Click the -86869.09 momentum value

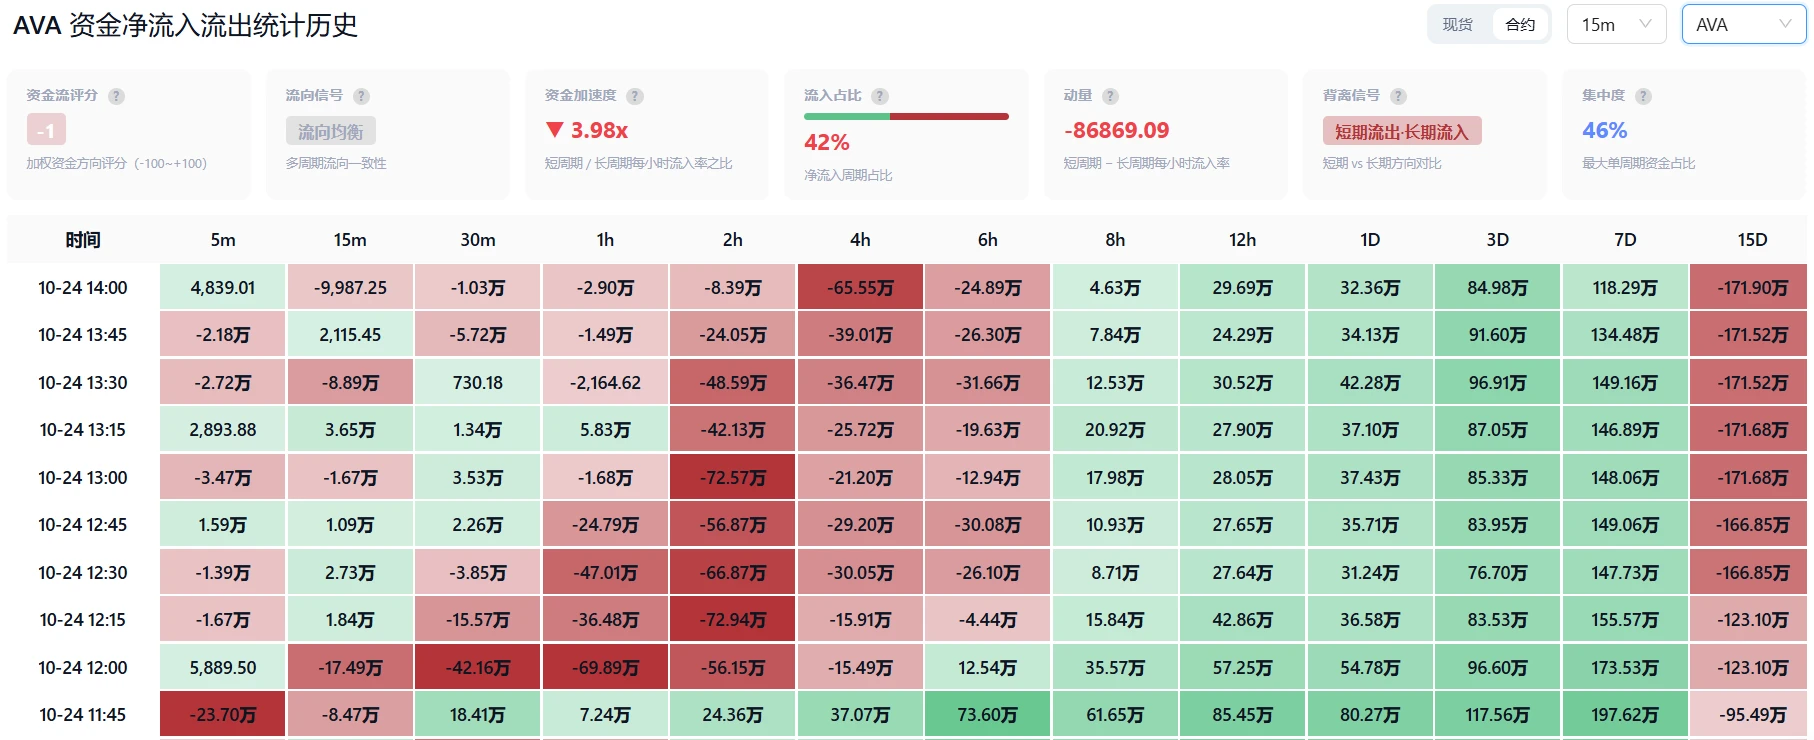click(x=1116, y=130)
